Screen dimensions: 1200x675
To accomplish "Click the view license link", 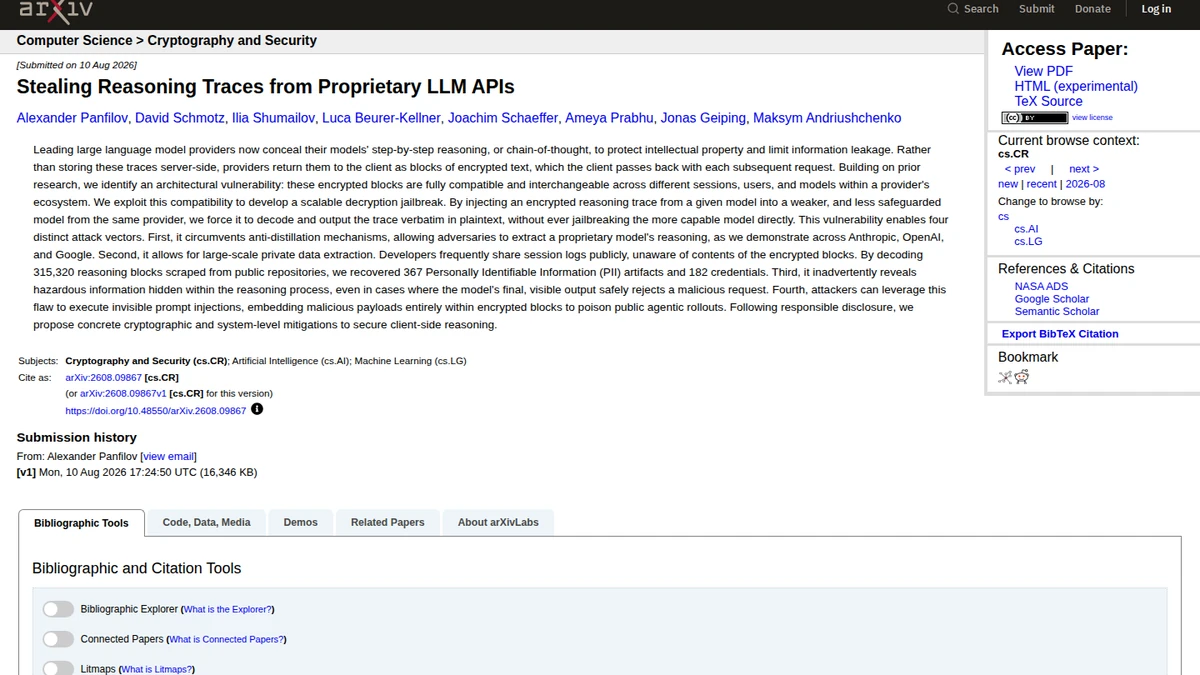I will [x=1092, y=118].
